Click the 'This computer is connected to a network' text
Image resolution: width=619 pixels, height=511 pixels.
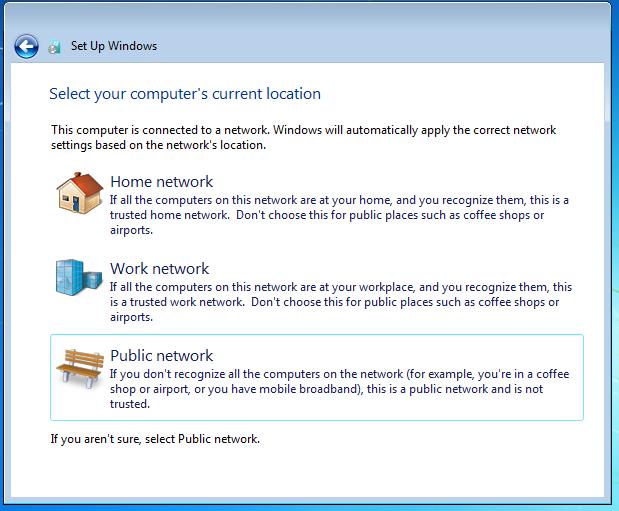304,137
